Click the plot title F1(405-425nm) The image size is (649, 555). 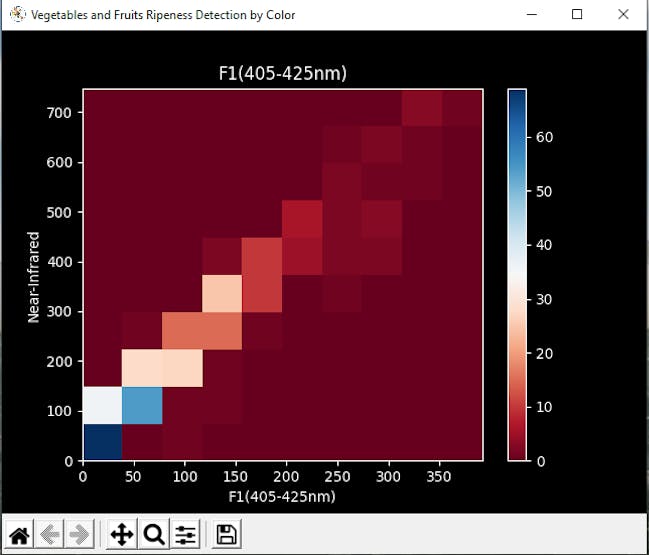click(283, 73)
